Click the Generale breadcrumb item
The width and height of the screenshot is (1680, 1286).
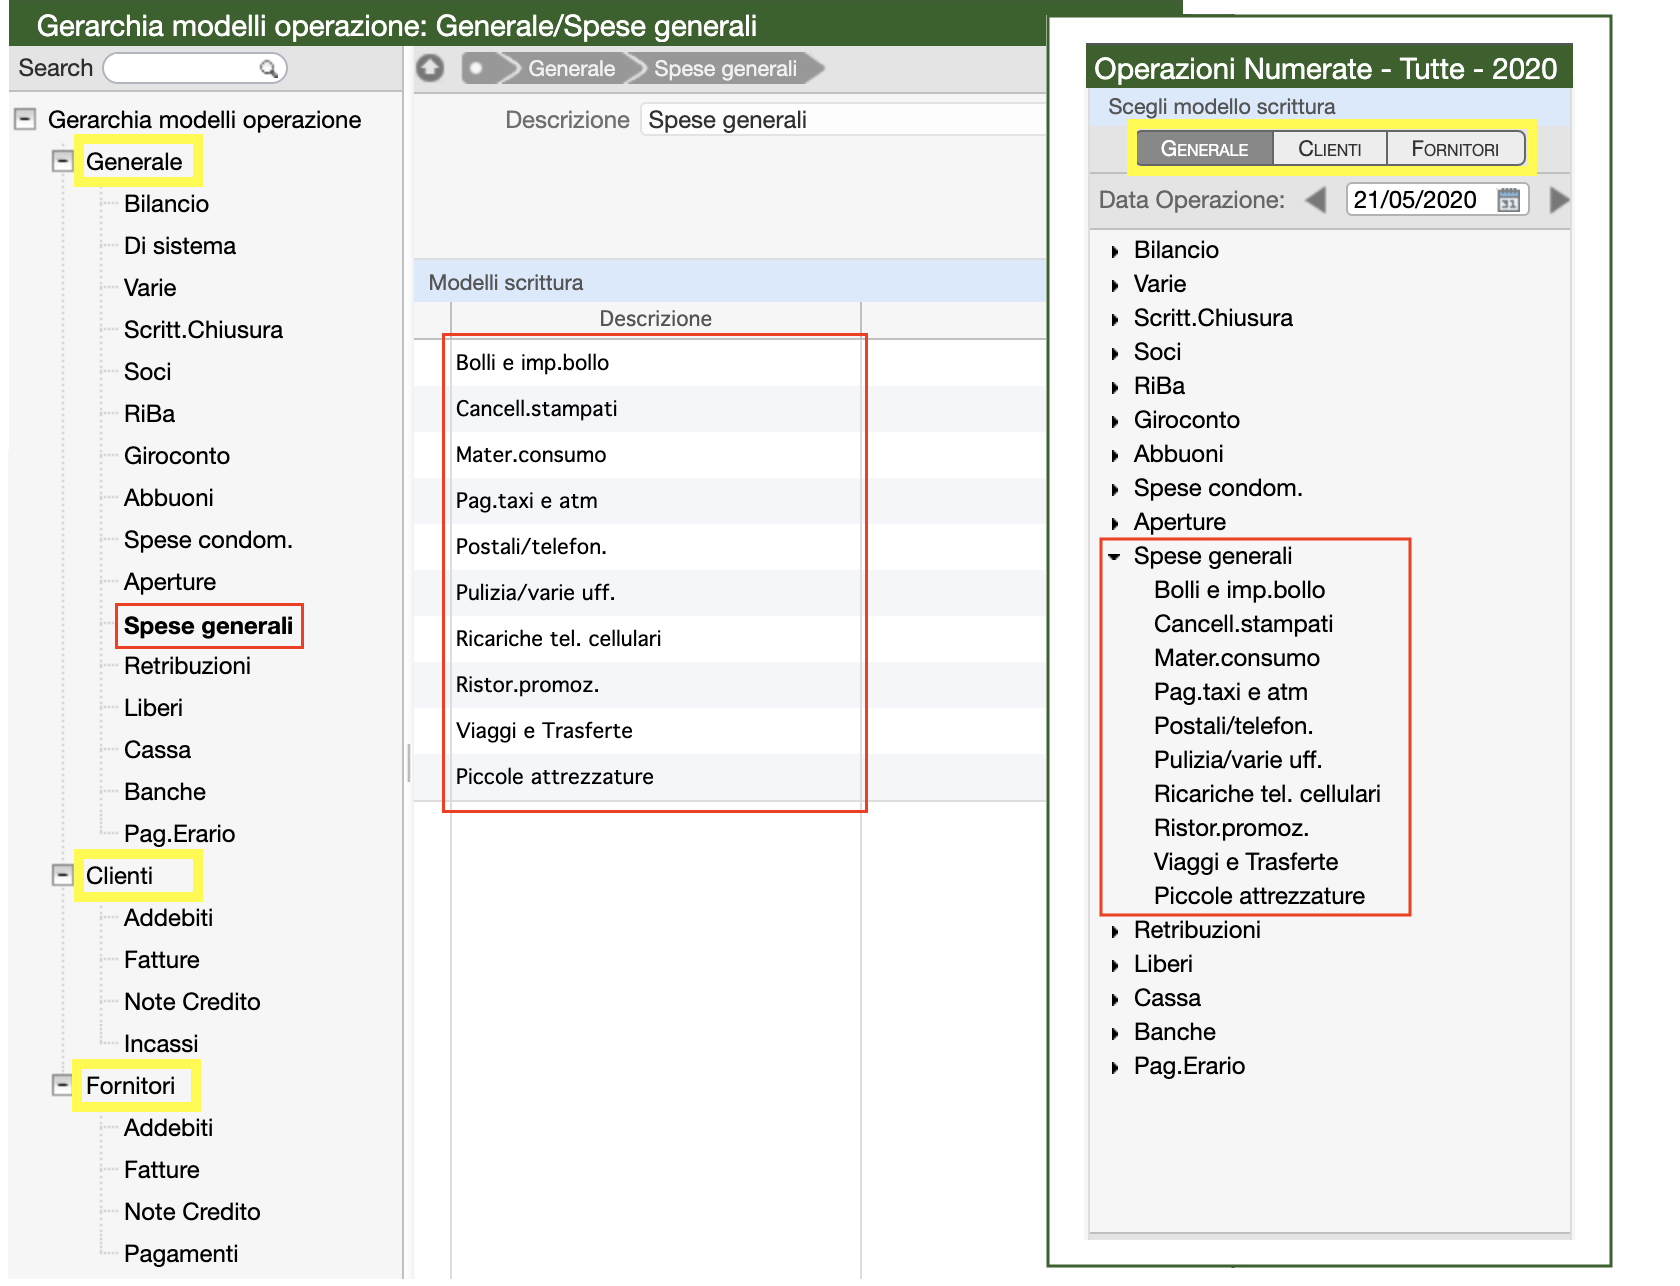click(x=572, y=68)
